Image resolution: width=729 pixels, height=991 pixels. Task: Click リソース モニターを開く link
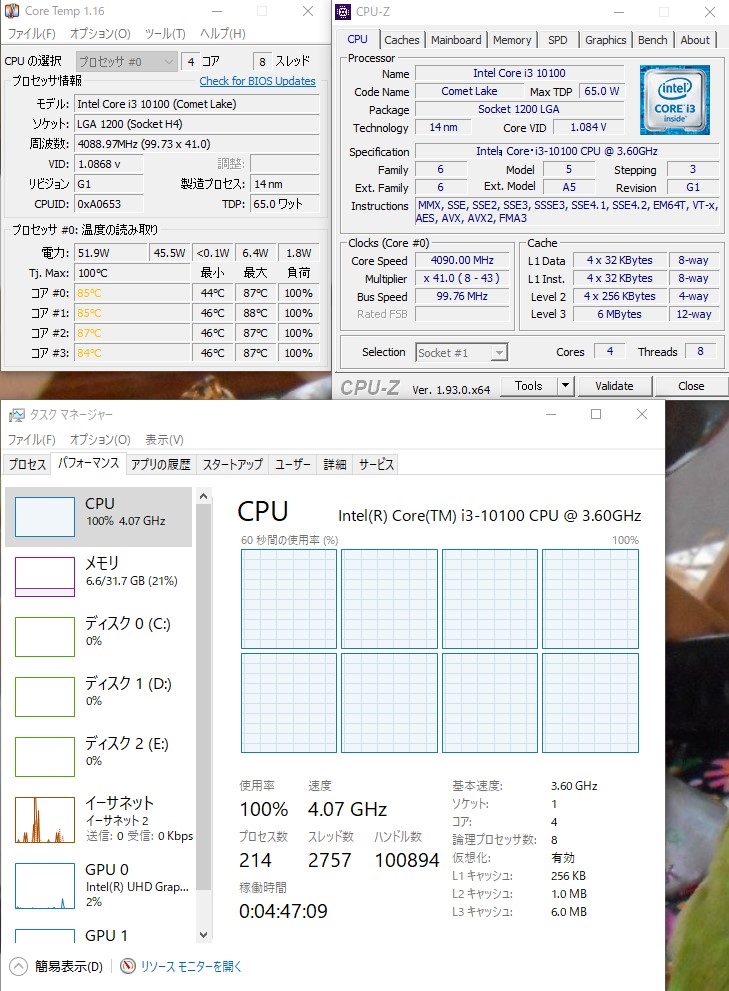click(191, 966)
